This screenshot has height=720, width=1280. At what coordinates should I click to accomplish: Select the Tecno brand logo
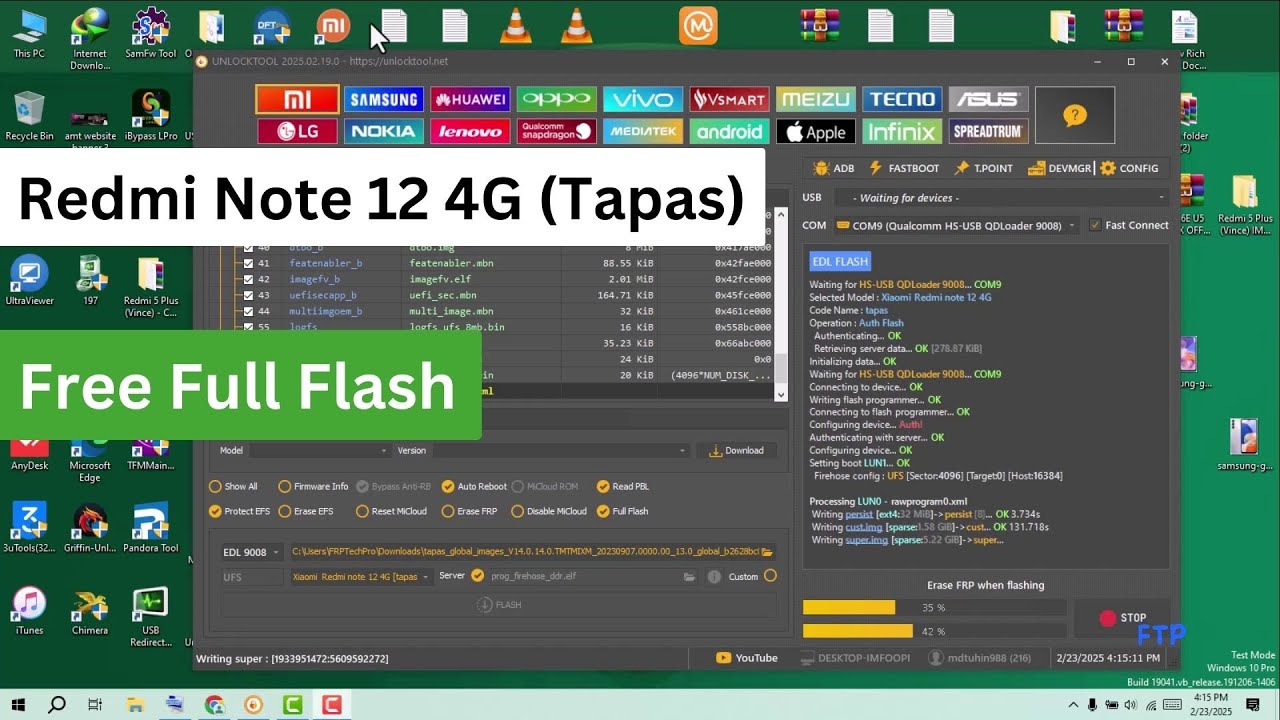[902, 99]
